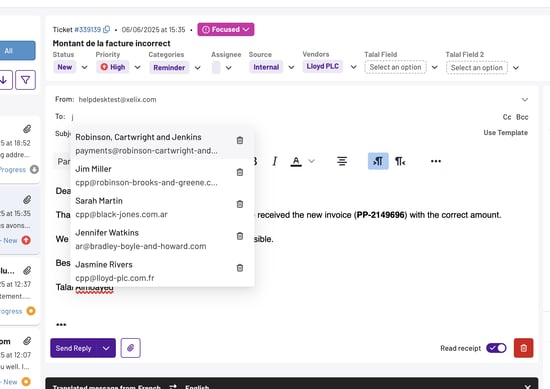Delete Jennifer Watkins suggestion trash icon
The image size is (550, 389).
point(240,236)
